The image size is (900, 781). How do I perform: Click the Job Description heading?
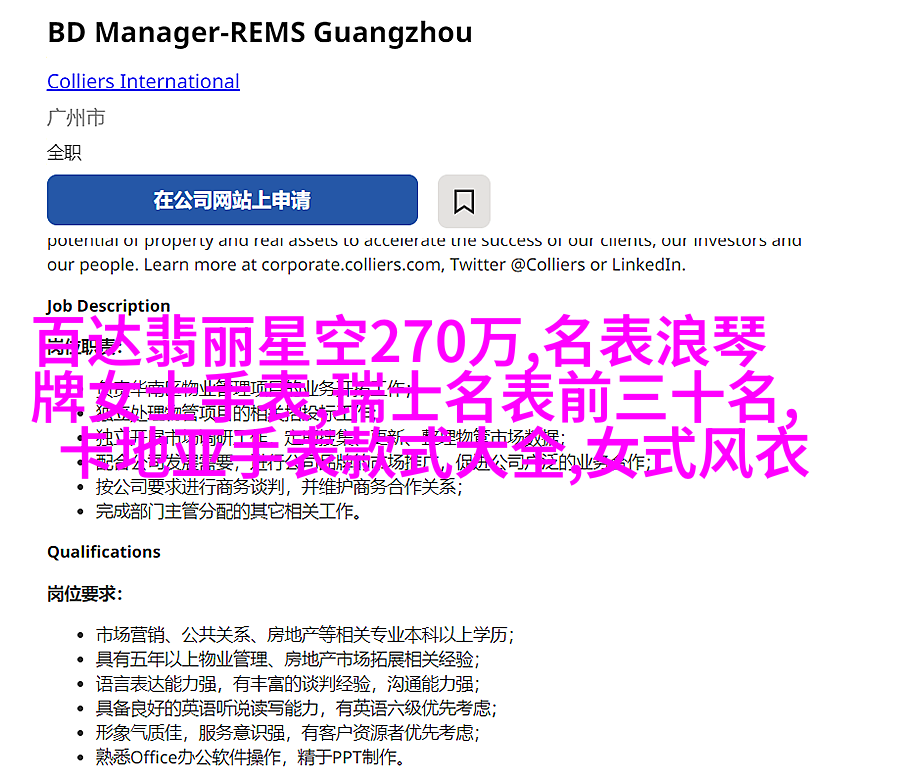click(x=108, y=306)
